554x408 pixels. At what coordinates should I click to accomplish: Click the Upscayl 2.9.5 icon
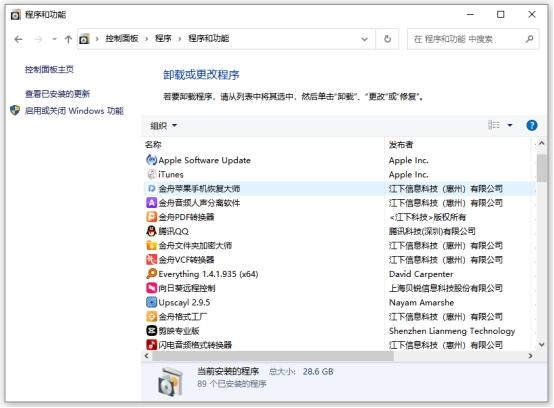coord(151,302)
